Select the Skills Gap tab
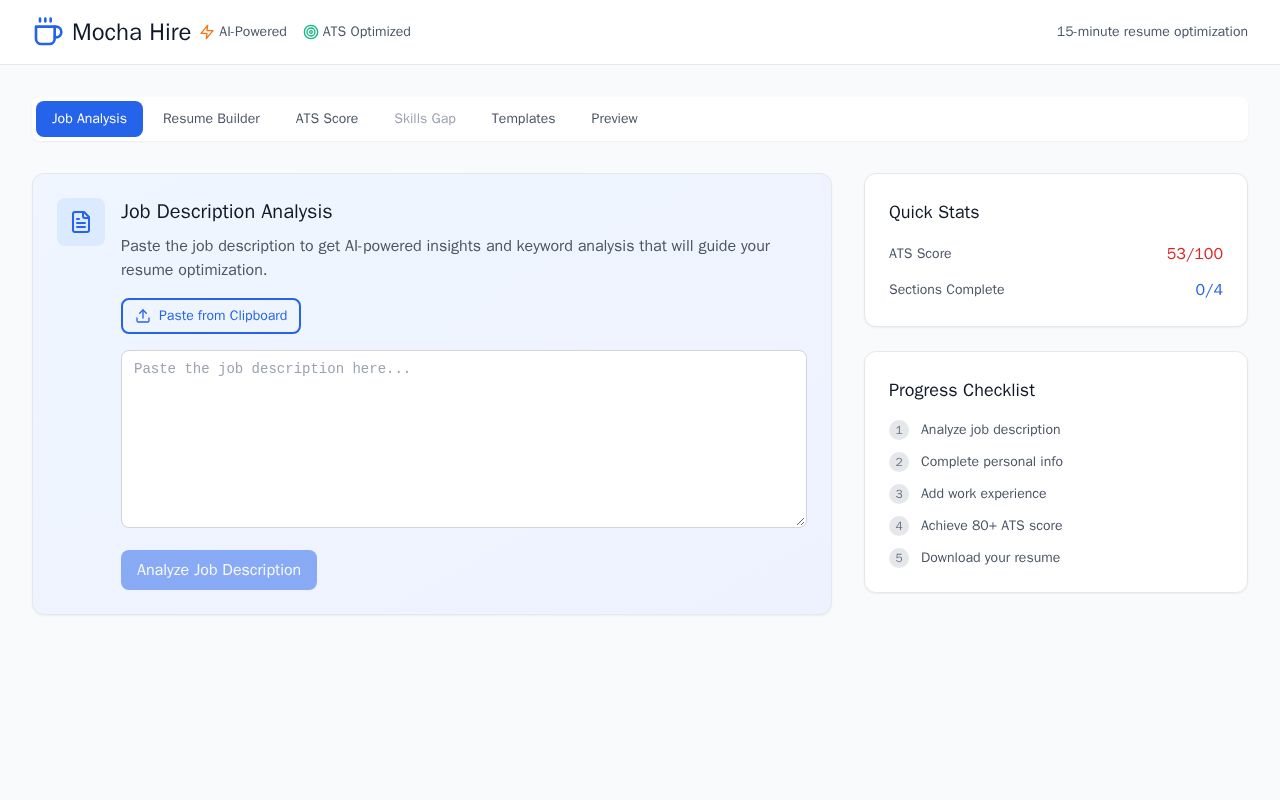The height and width of the screenshot is (800, 1280). (425, 119)
